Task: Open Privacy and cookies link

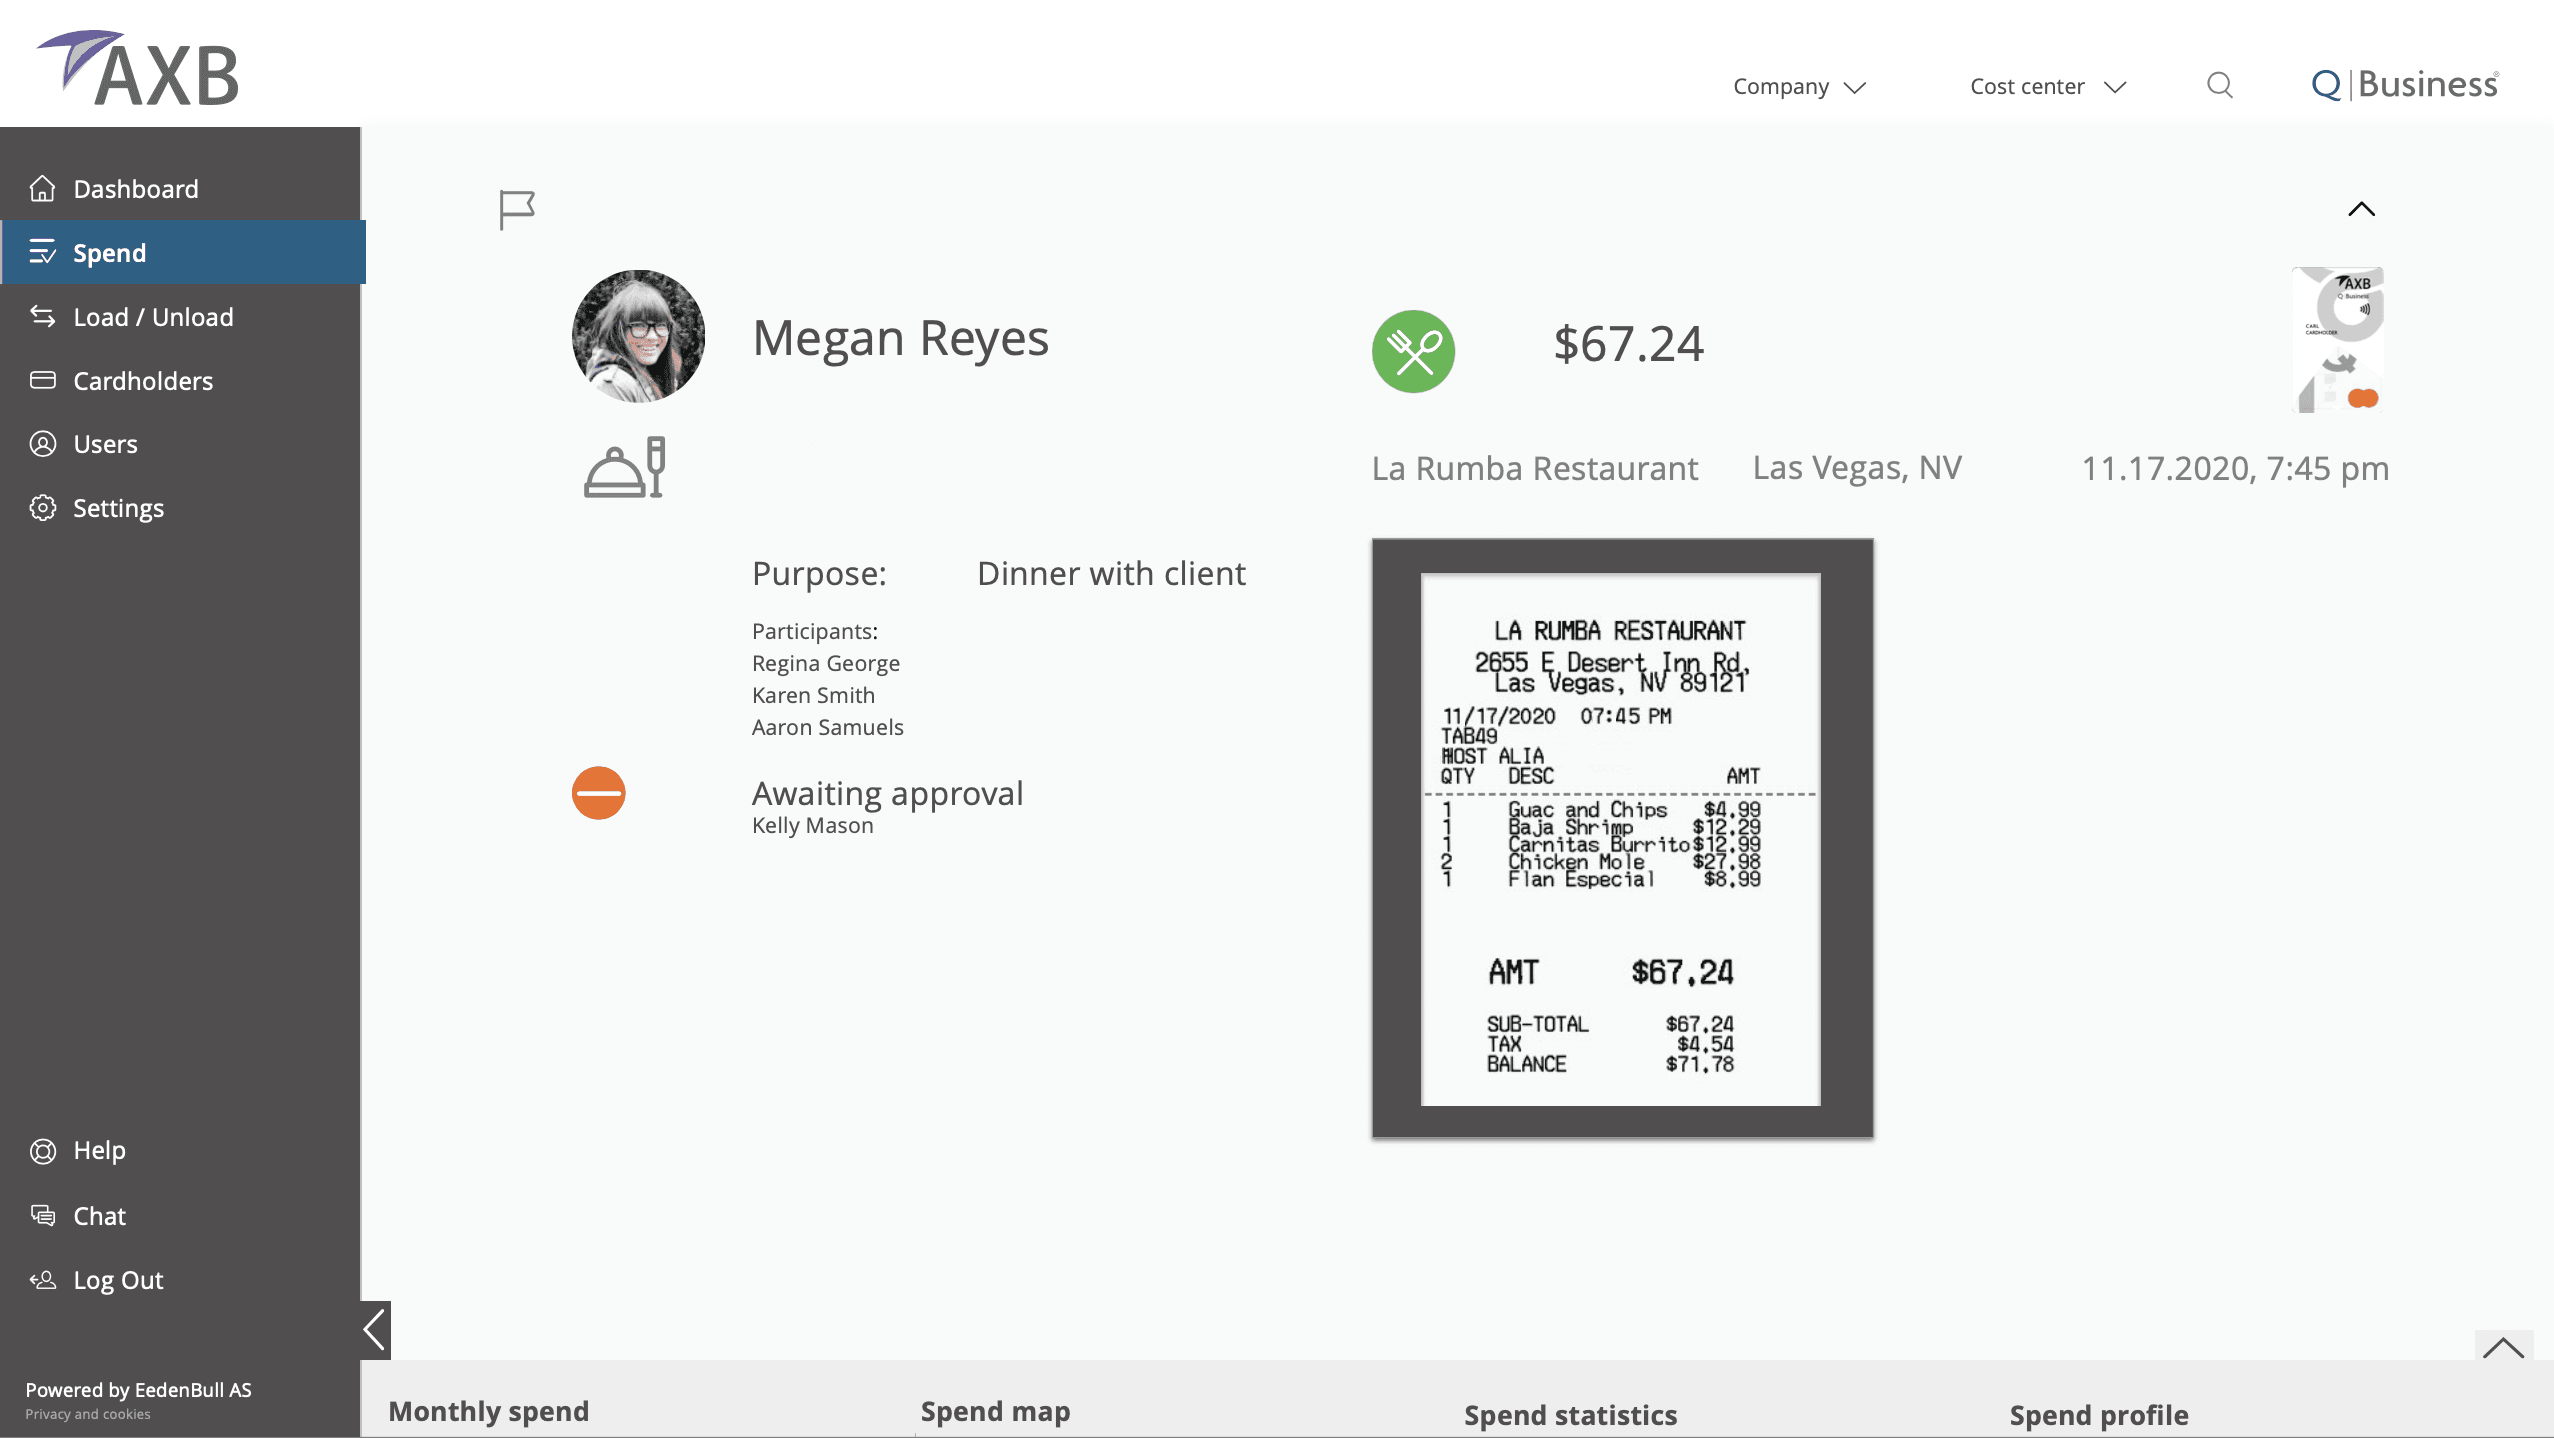Action: 88,1414
